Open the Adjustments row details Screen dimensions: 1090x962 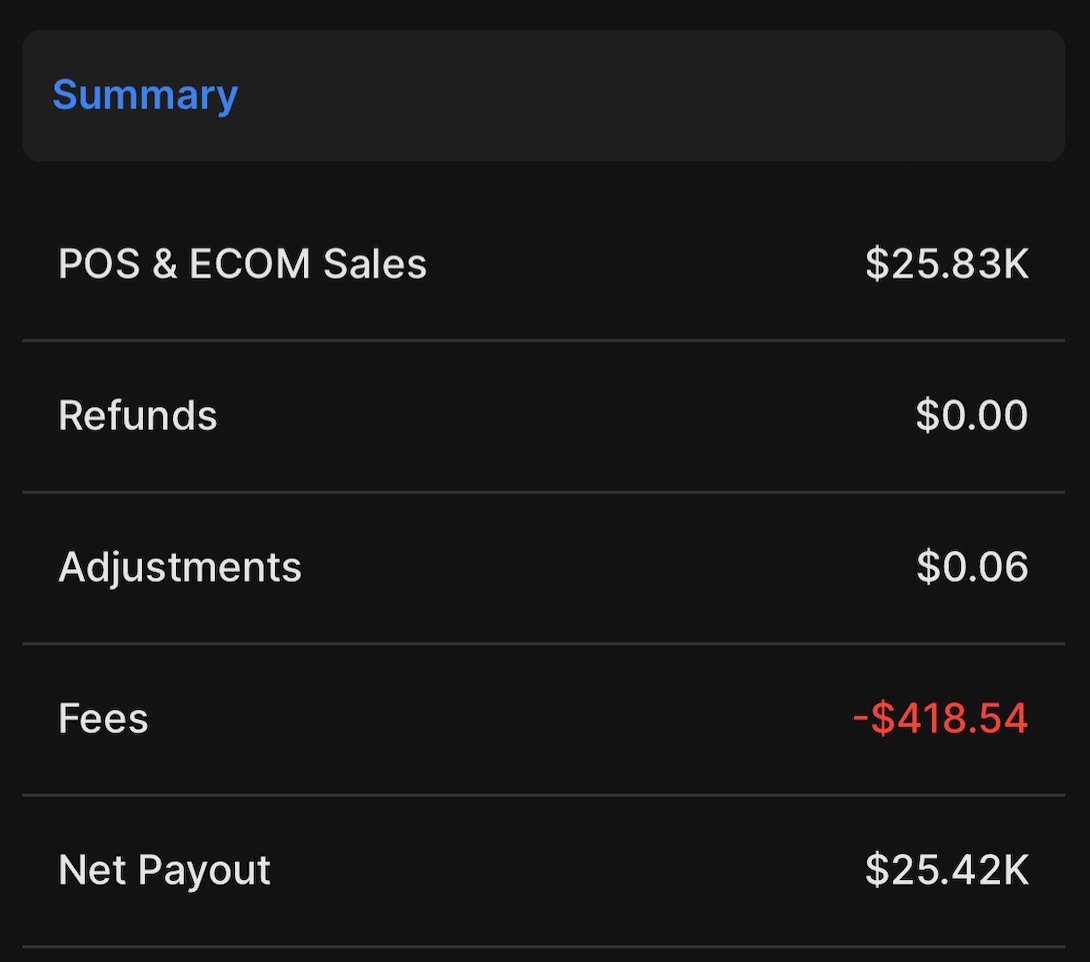pyautogui.click(x=544, y=568)
